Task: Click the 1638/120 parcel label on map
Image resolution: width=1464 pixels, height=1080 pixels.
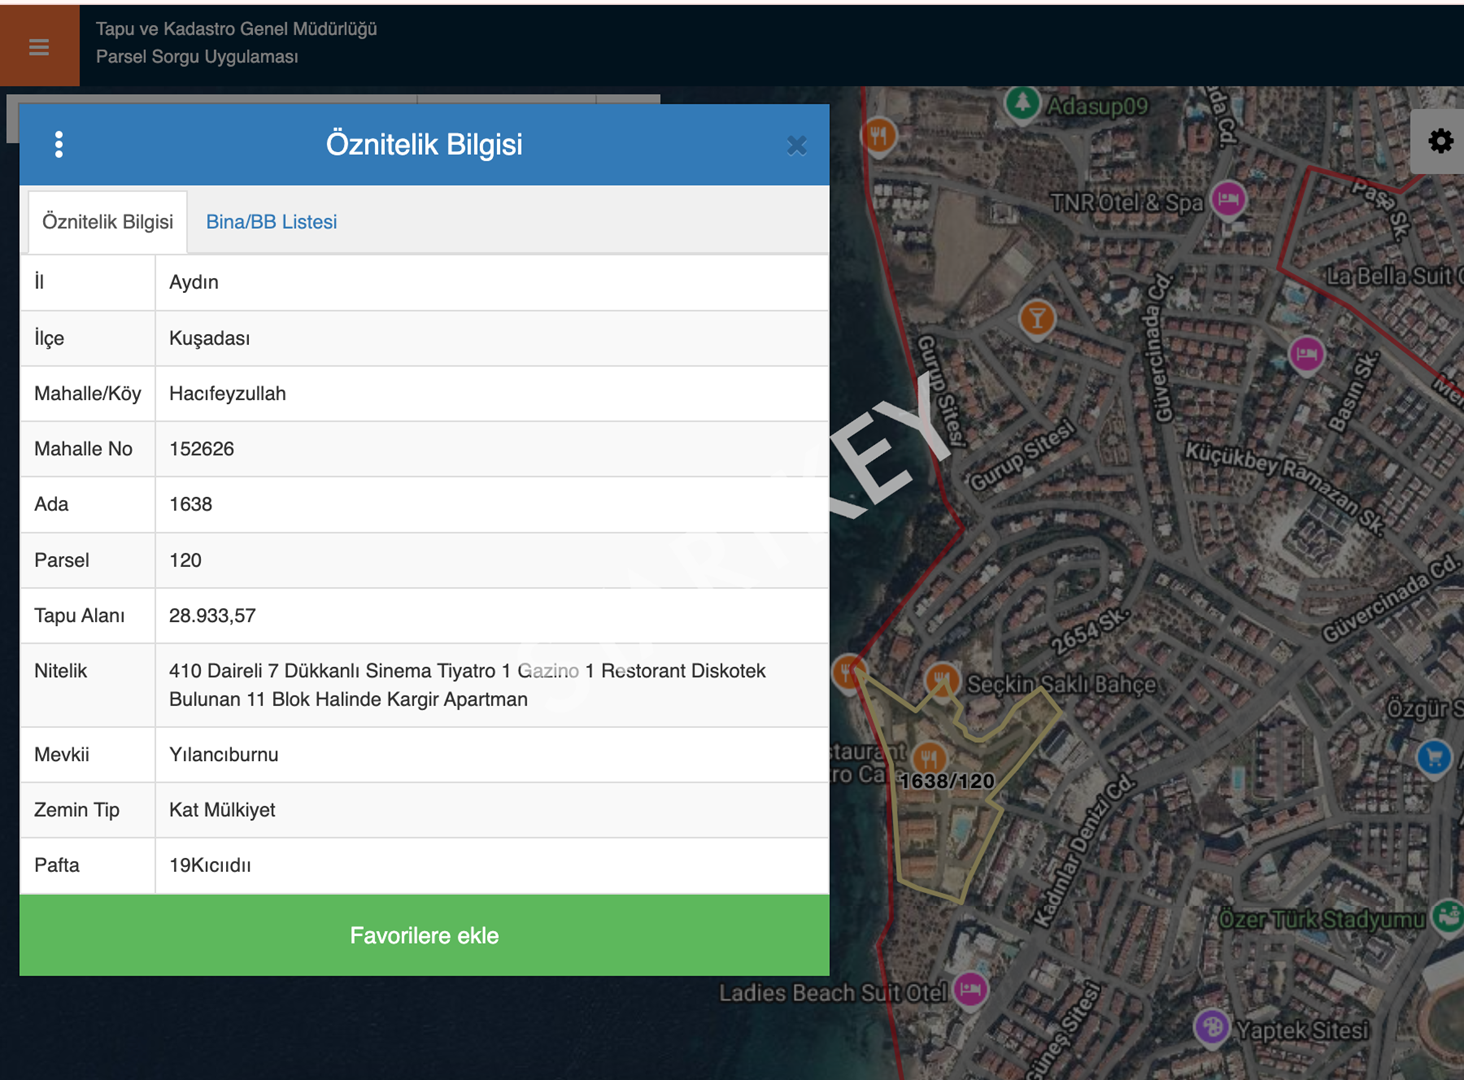Action: [x=947, y=781]
